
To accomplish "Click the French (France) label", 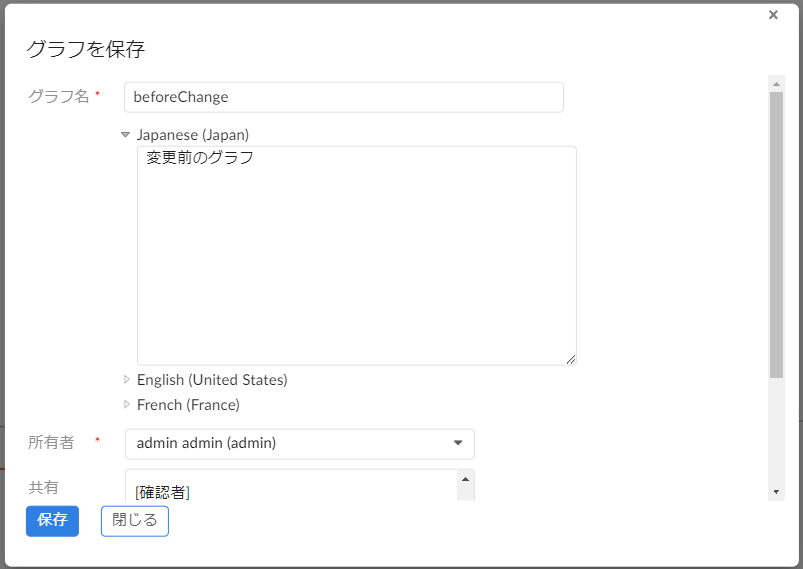I will (x=188, y=405).
